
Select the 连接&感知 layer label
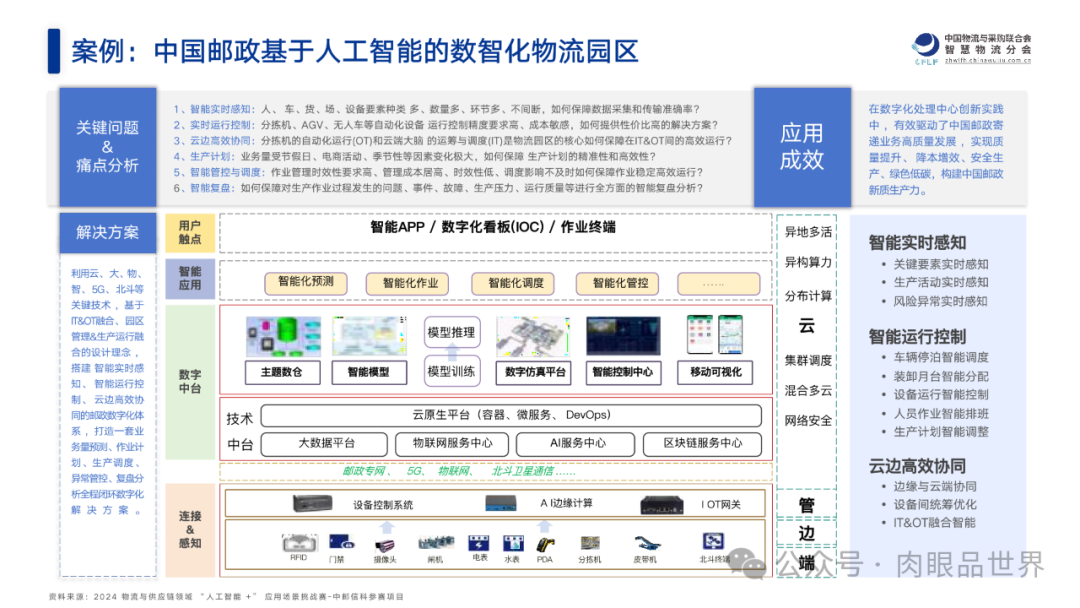[x=190, y=530]
